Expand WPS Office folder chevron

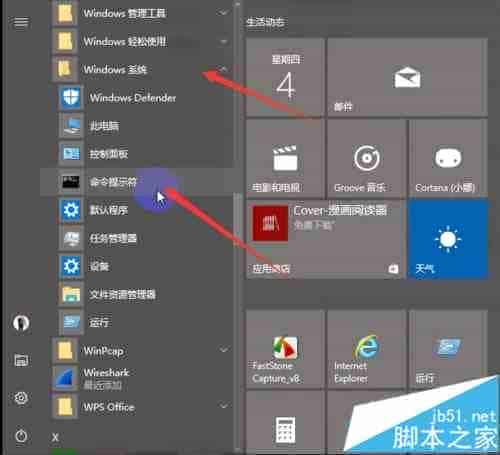[x=223, y=406]
